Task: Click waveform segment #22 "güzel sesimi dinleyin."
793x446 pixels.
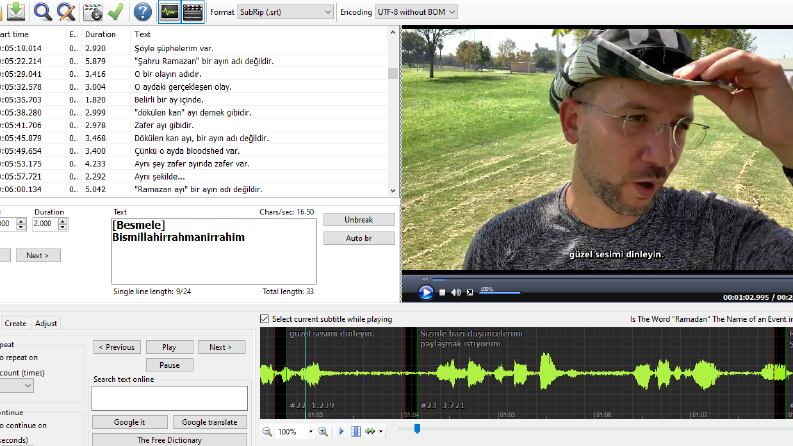Action: [x=345, y=373]
